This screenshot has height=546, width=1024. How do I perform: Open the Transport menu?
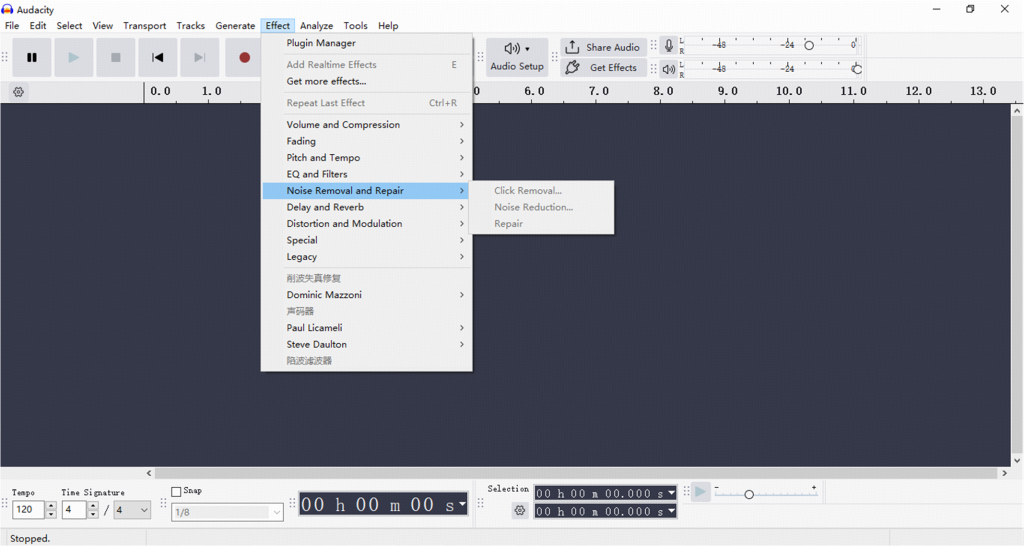144,25
